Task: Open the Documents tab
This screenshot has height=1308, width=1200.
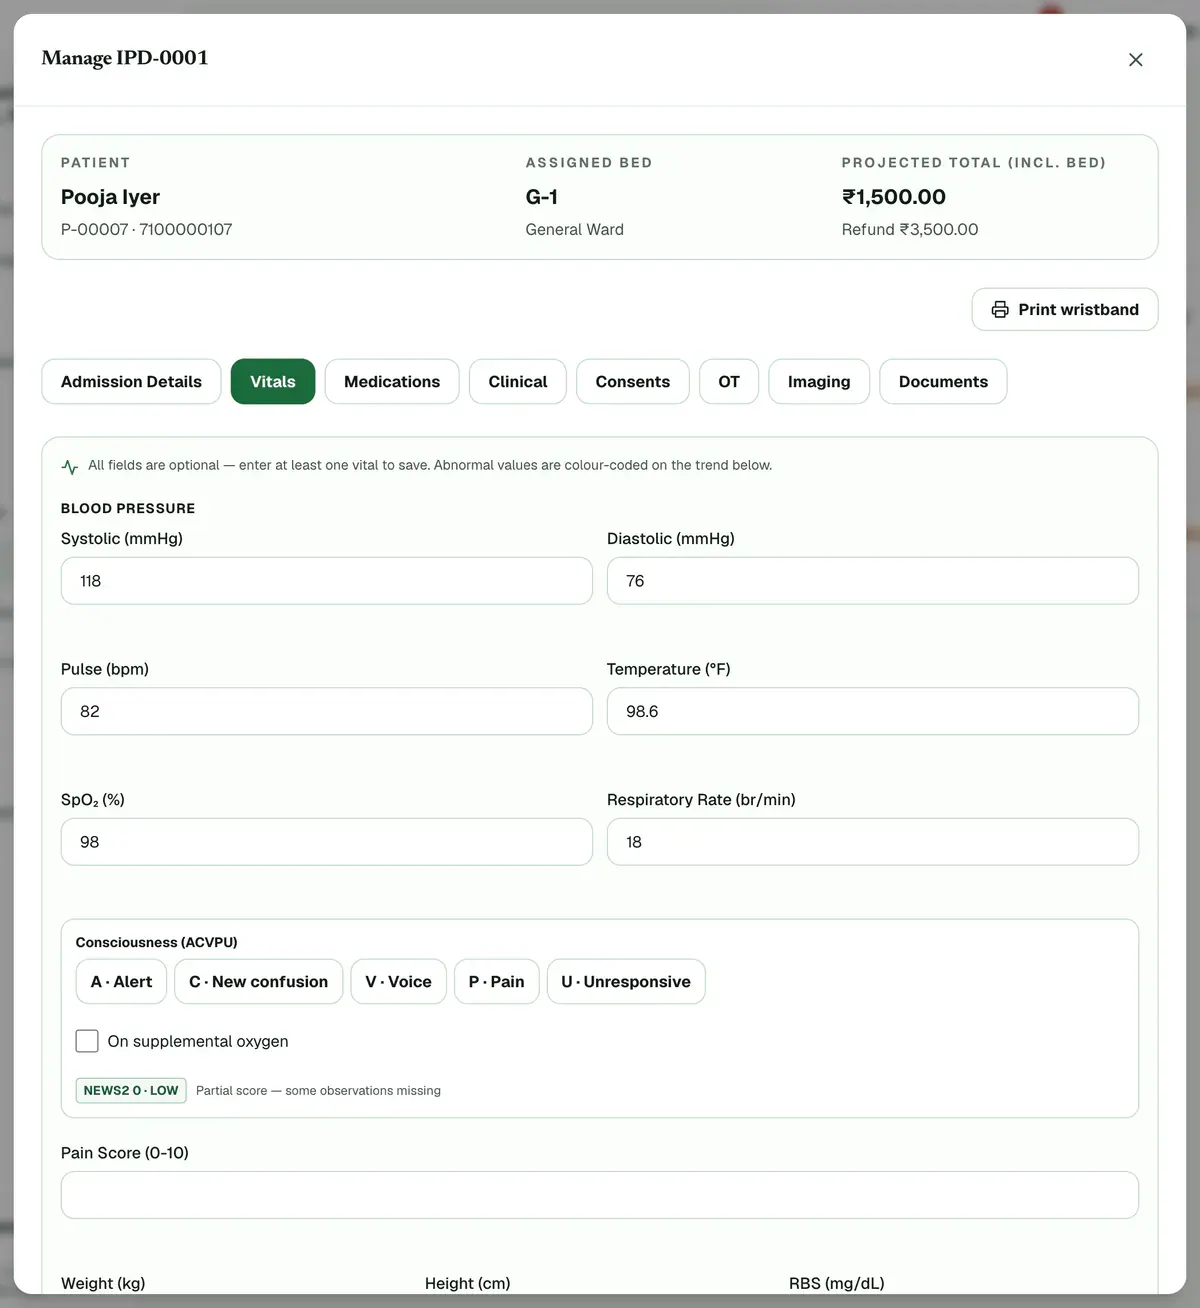Action: click(x=943, y=382)
